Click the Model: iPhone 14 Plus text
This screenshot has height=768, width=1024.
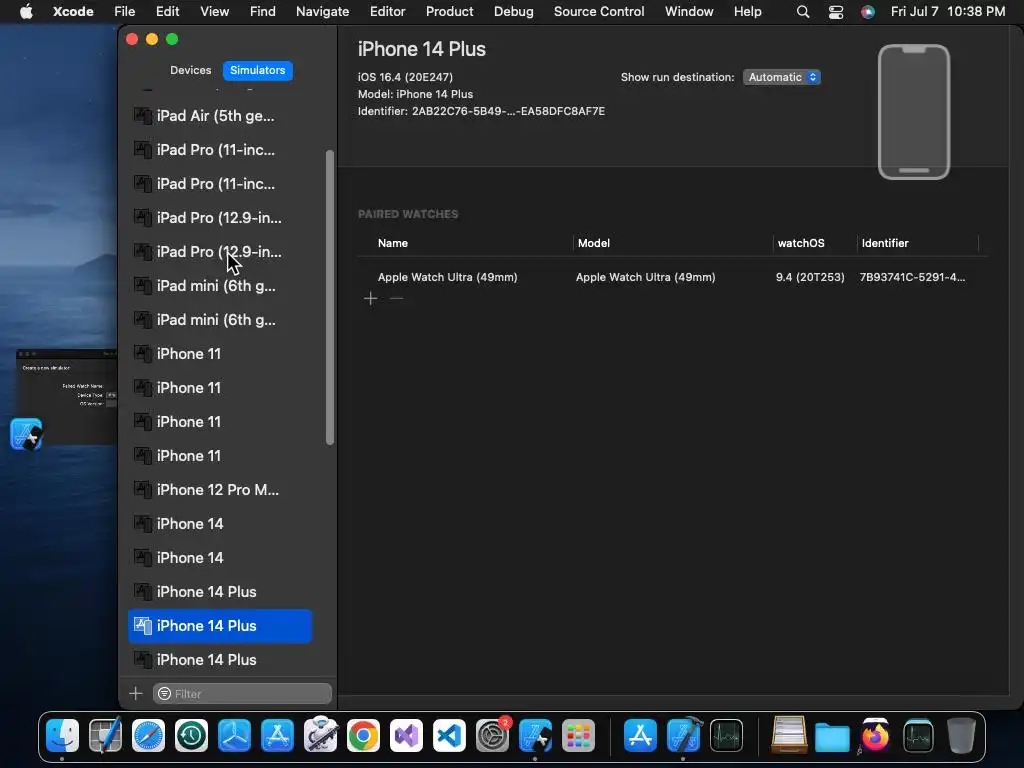click(415, 94)
